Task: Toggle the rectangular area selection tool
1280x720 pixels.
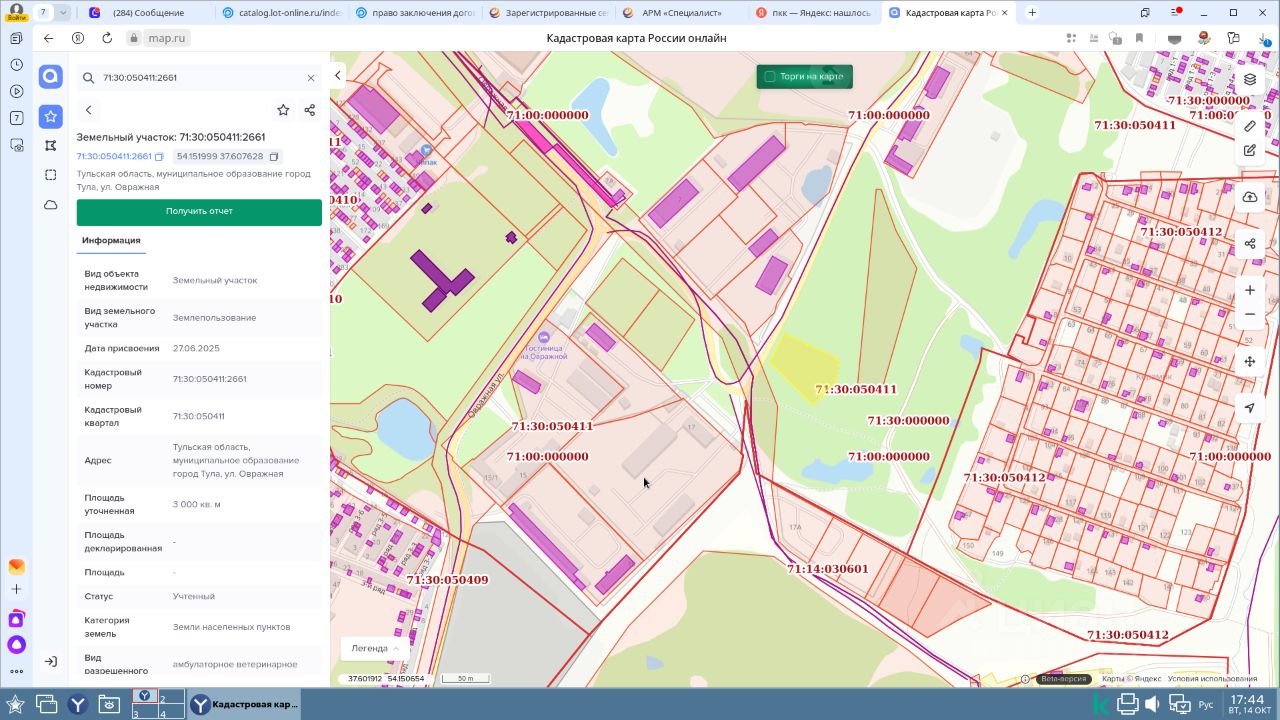Action: tap(51, 175)
